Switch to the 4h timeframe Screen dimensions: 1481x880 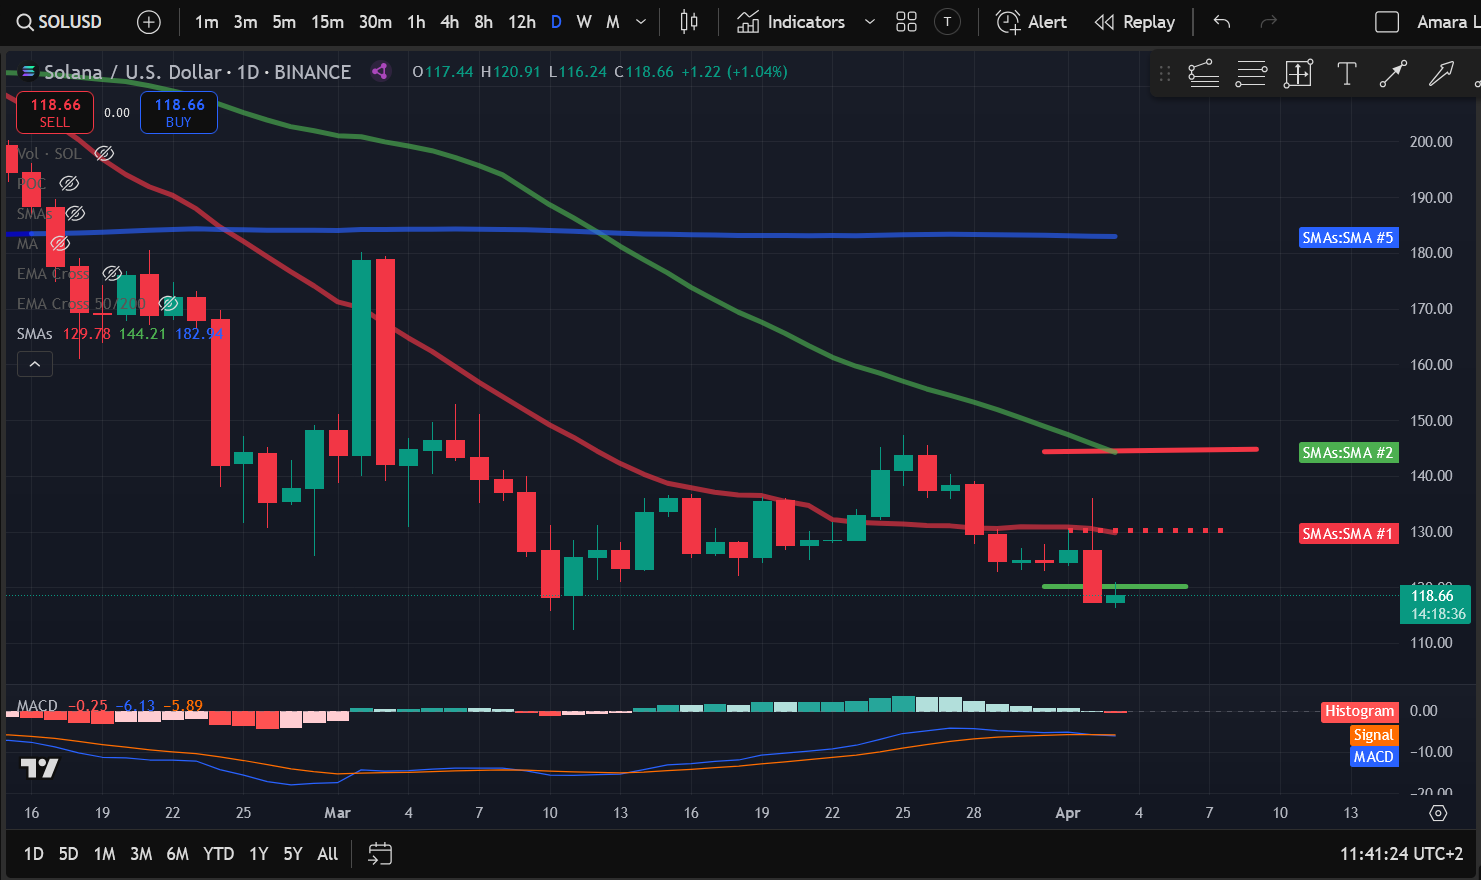(450, 22)
